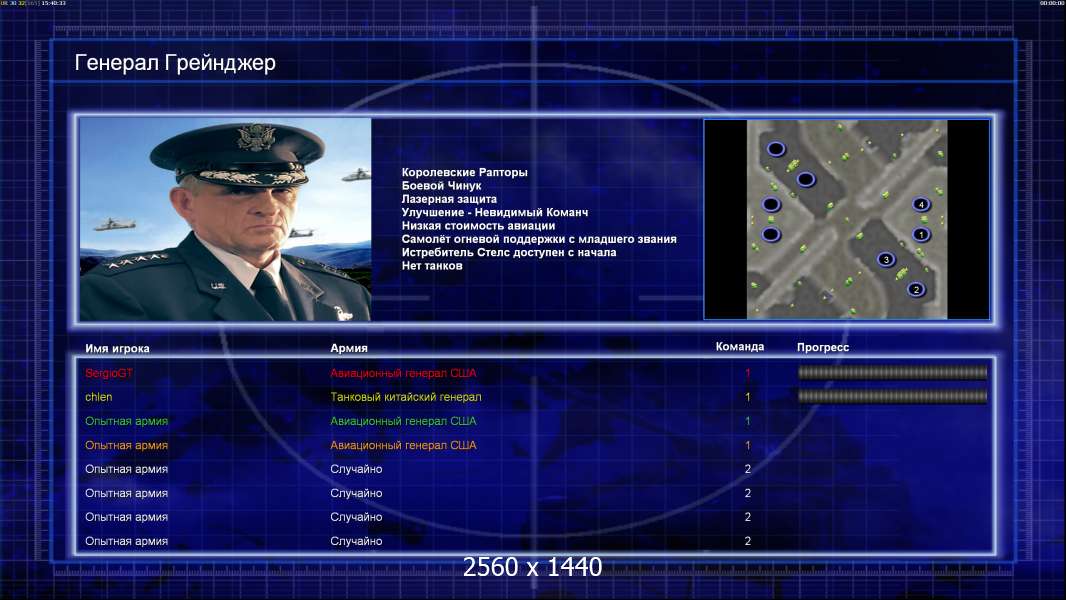Click 'Истребитель Стелс доступен с начала'
Viewport: 1066px width, 600px height.
pyautogui.click(x=509, y=252)
